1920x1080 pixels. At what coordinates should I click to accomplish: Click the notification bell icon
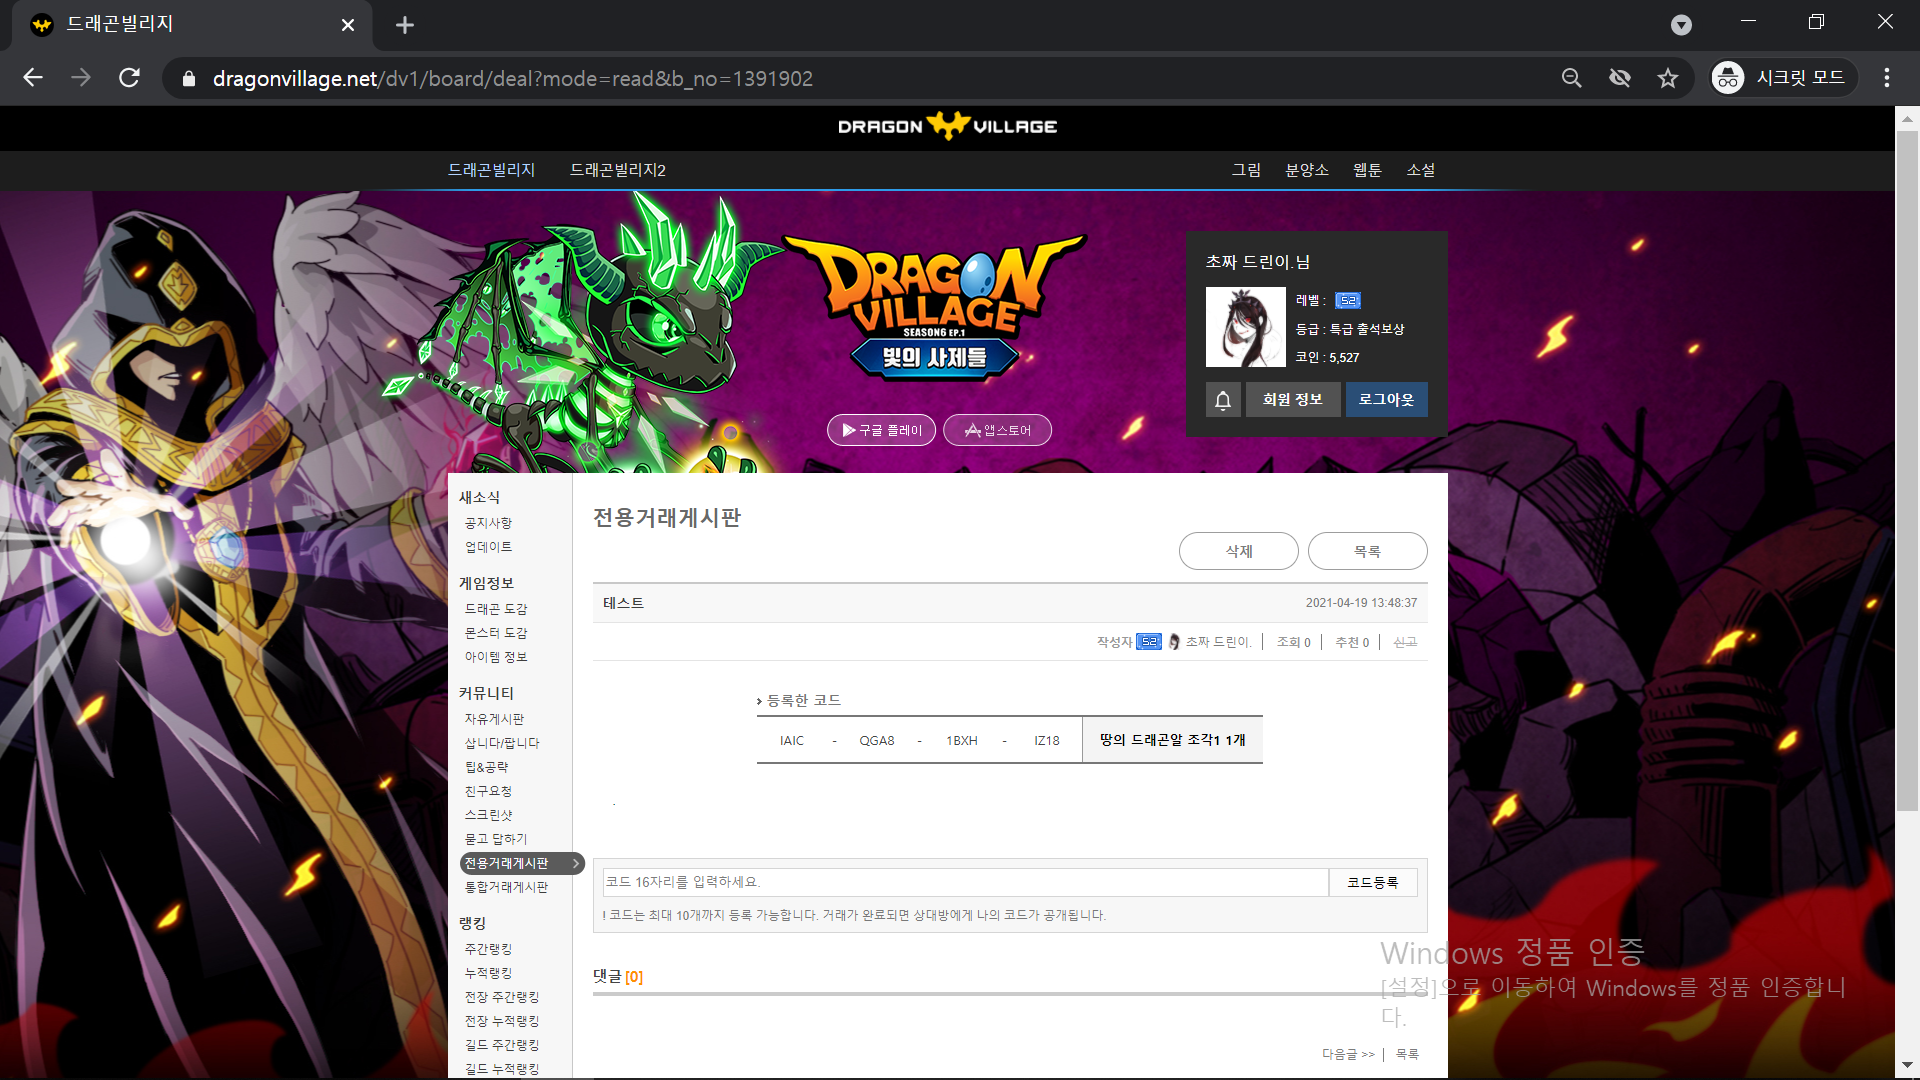[1223, 400]
